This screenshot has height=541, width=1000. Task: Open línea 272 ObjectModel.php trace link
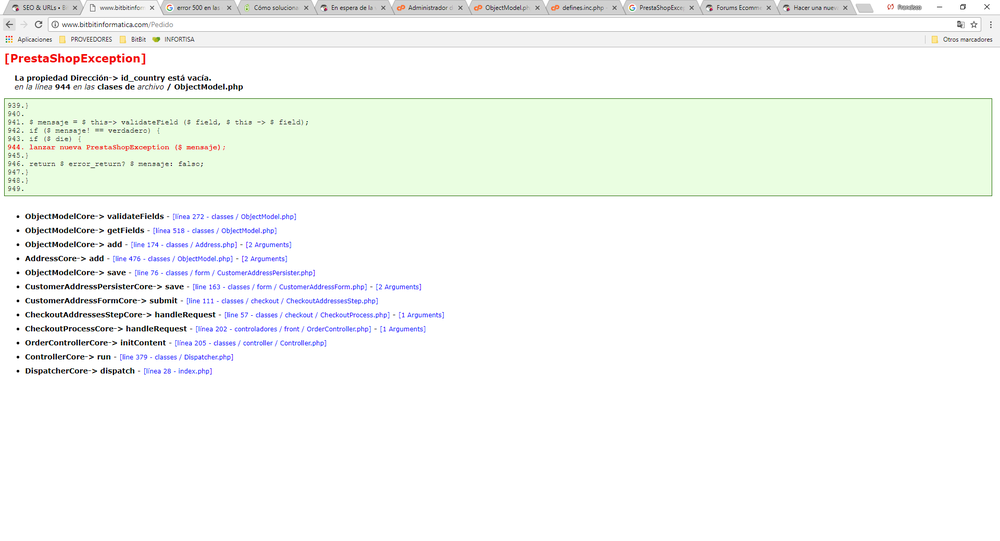pyautogui.click(x=234, y=217)
